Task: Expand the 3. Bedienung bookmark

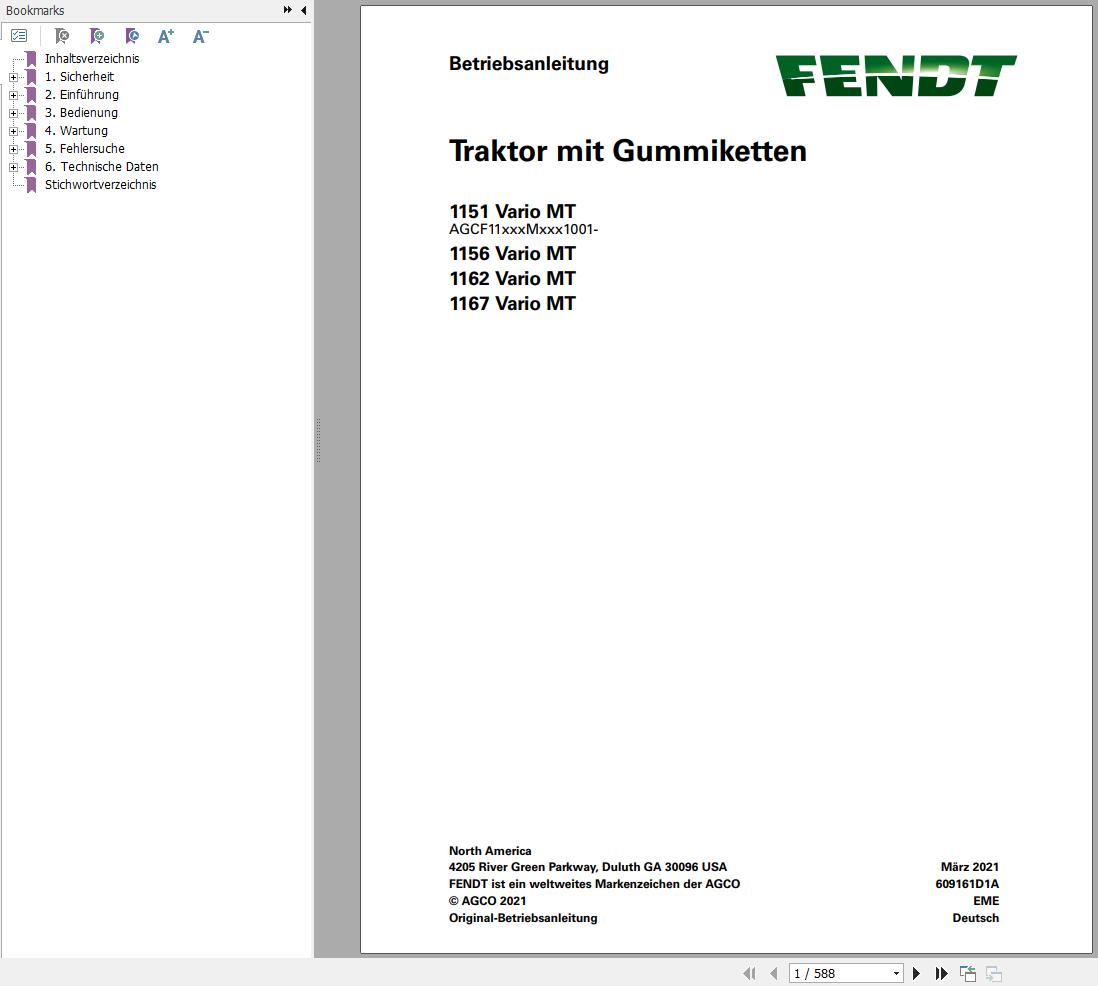Action: click(13, 113)
